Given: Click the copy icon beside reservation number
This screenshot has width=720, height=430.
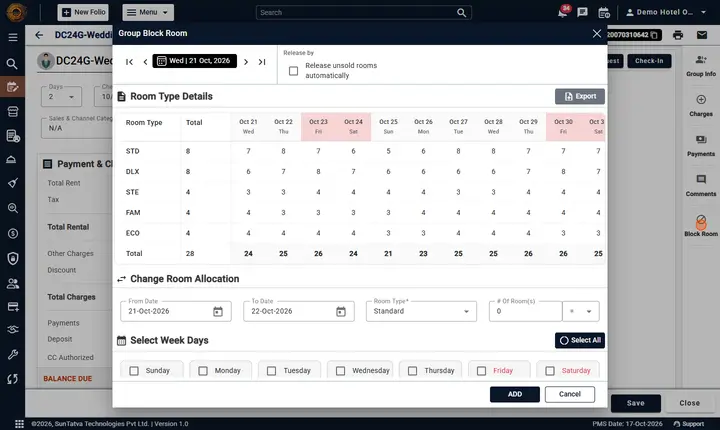Looking at the screenshot, I should (654, 35).
